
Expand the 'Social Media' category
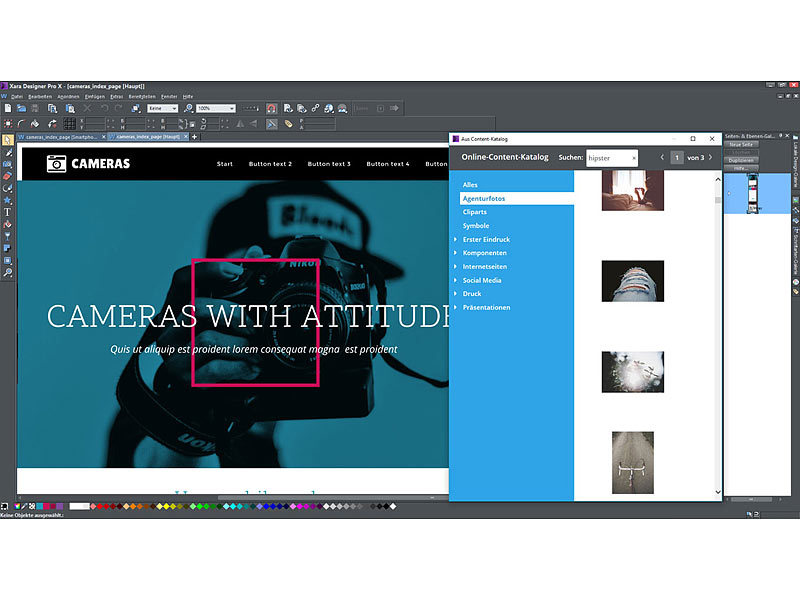(x=456, y=280)
